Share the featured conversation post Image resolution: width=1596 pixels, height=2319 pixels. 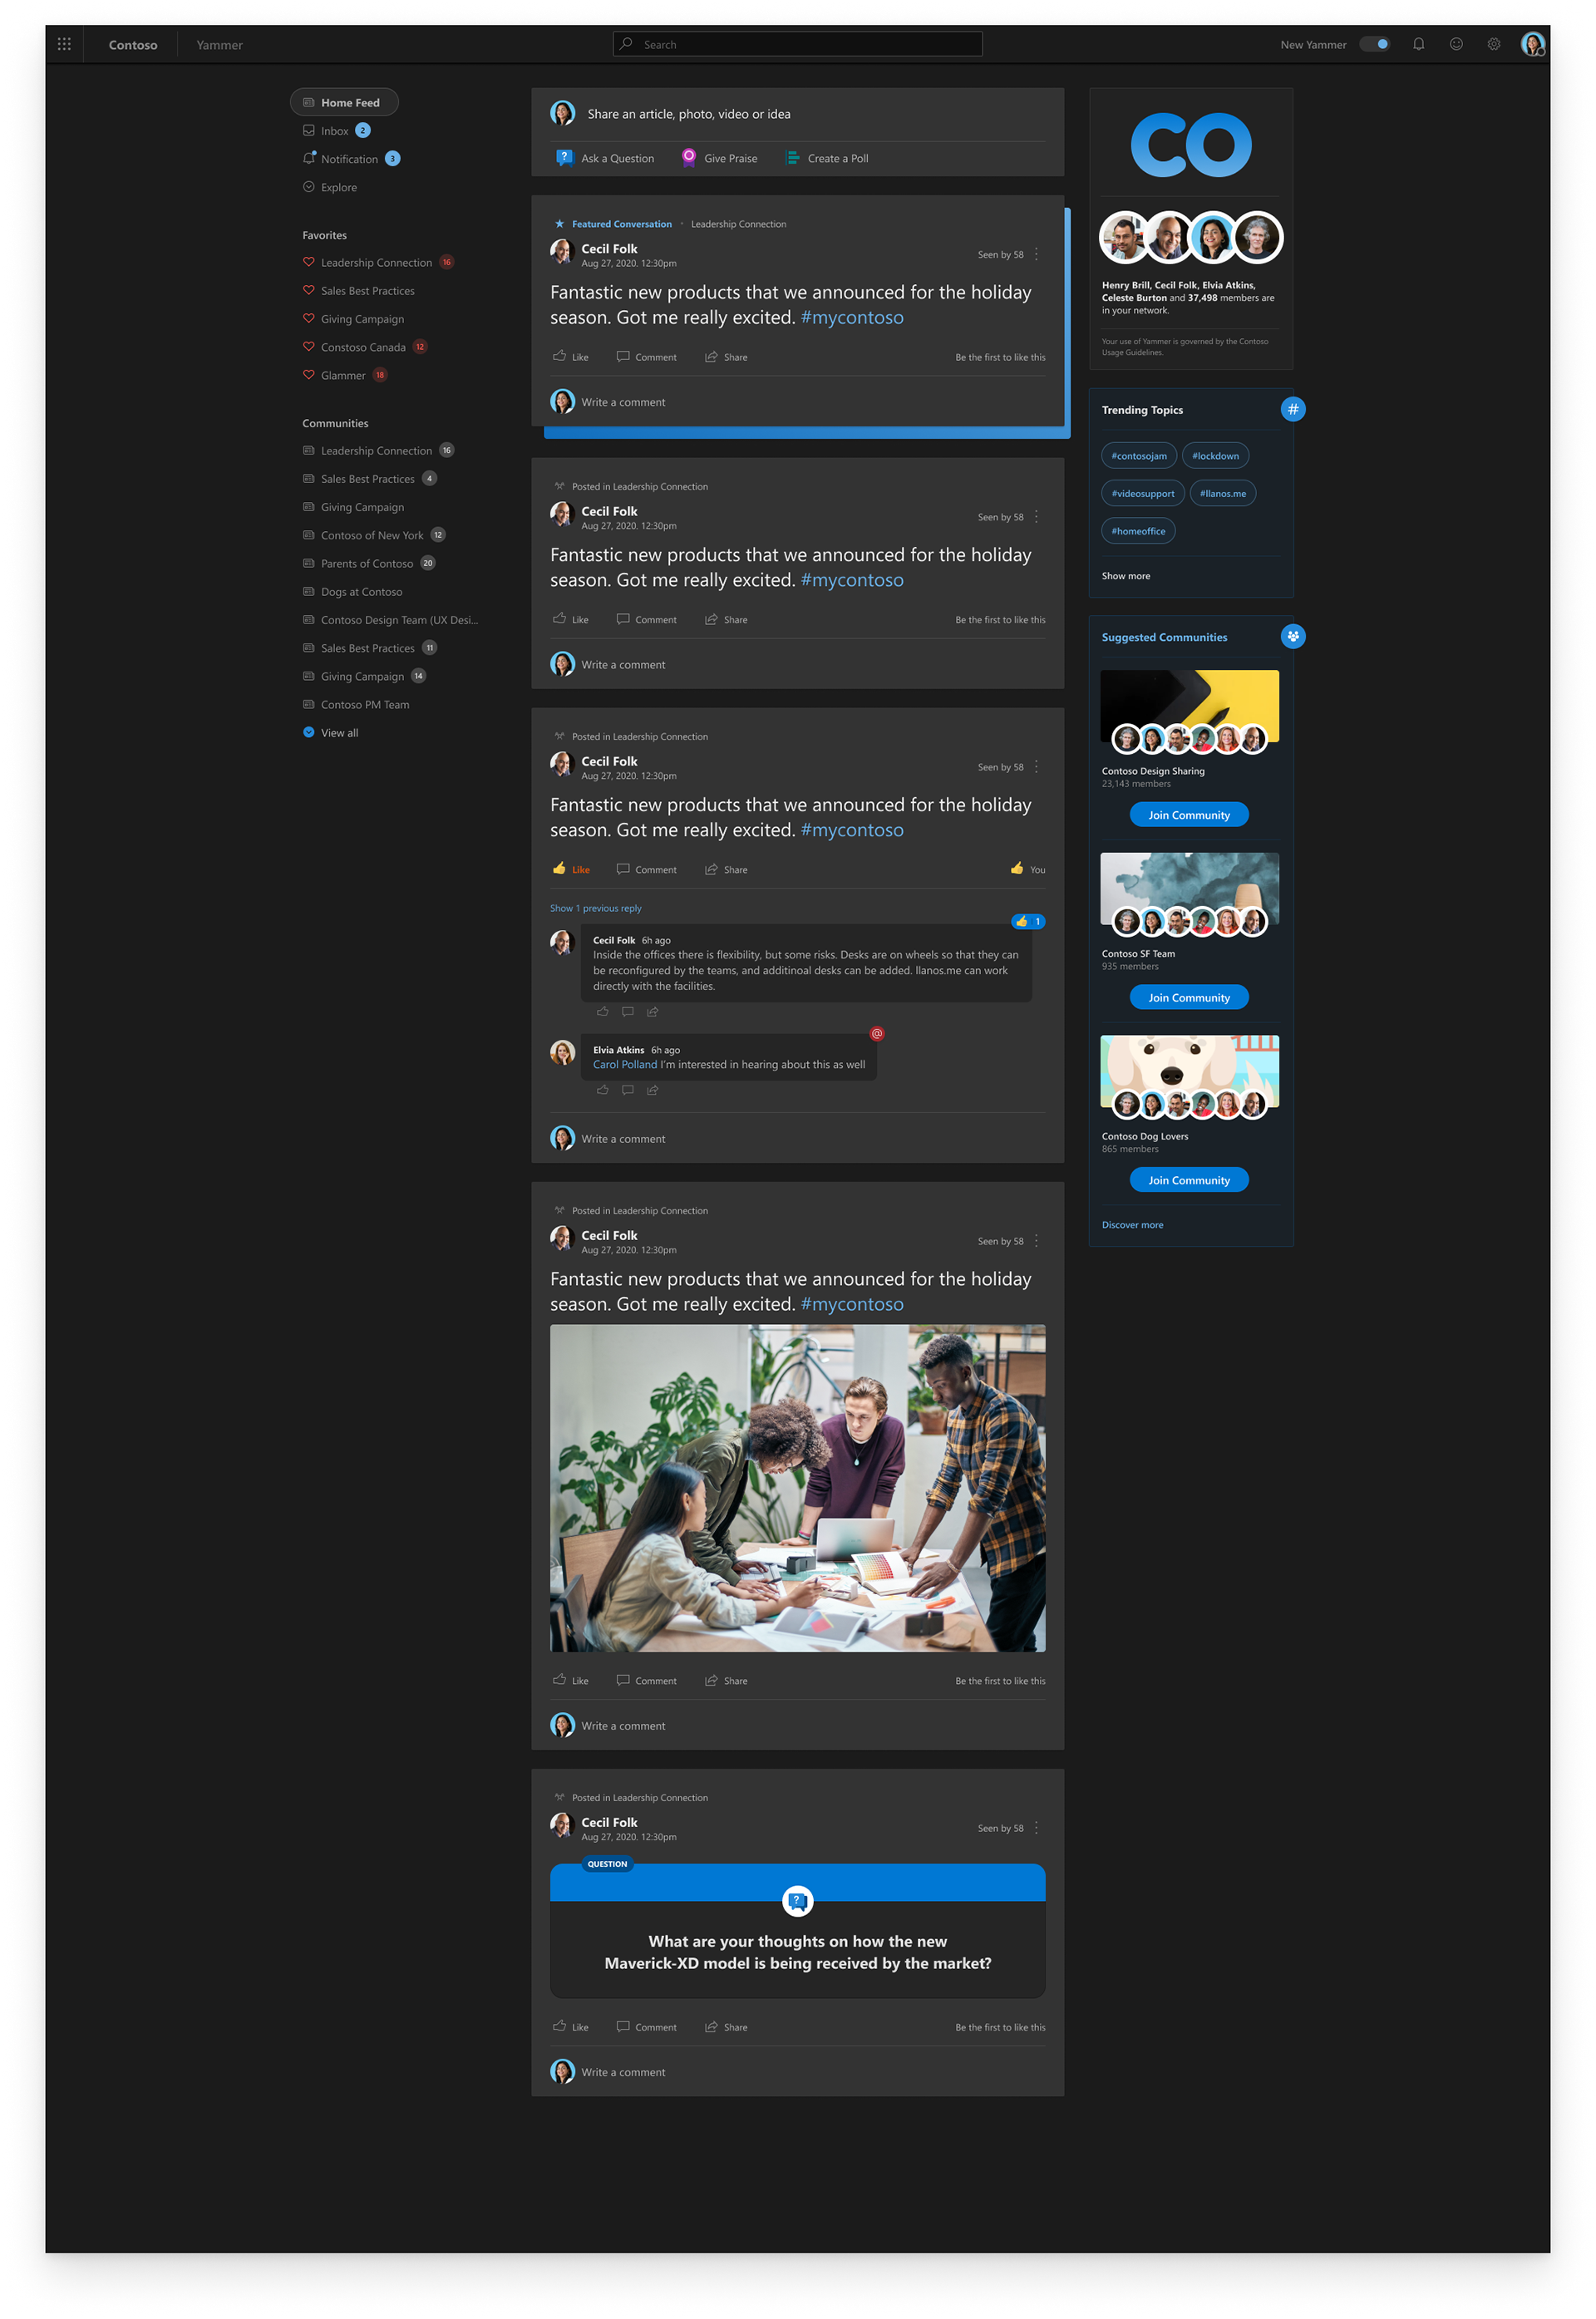pyautogui.click(x=726, y=357)
